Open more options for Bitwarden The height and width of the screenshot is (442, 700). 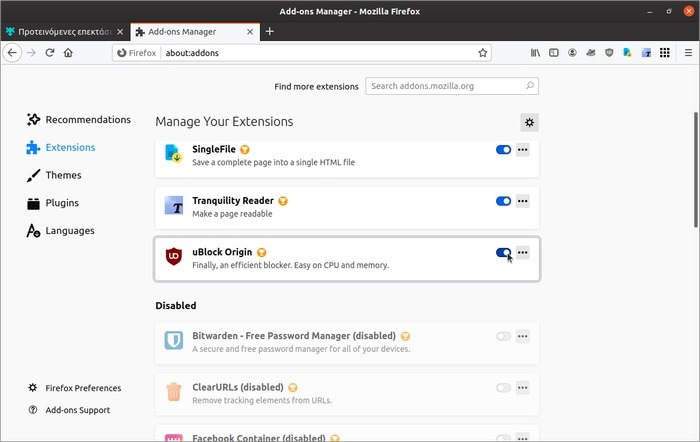coord(523,336)
